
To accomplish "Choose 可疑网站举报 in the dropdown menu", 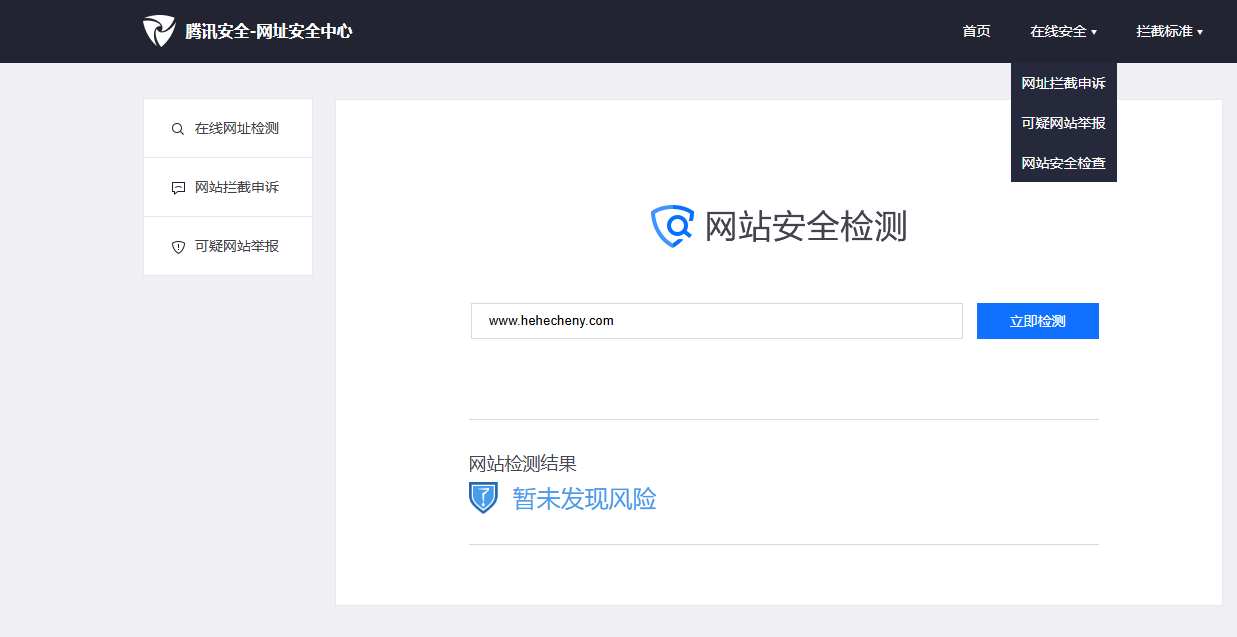I will pyautogui.click(x=1063, y=123).
